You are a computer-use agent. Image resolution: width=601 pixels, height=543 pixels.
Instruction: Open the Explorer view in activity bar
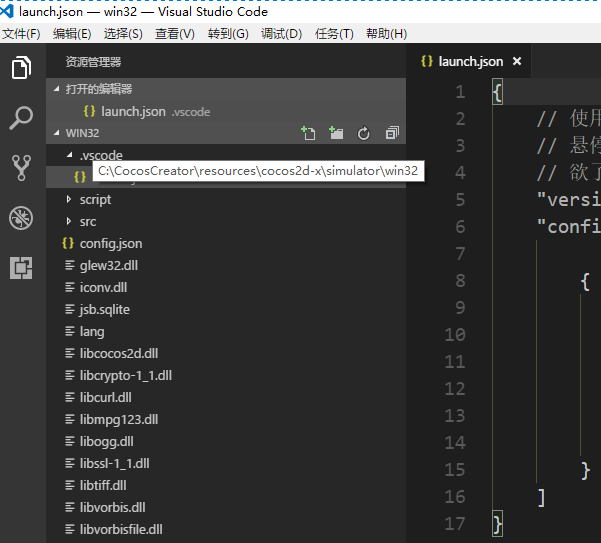pos(21,68)
